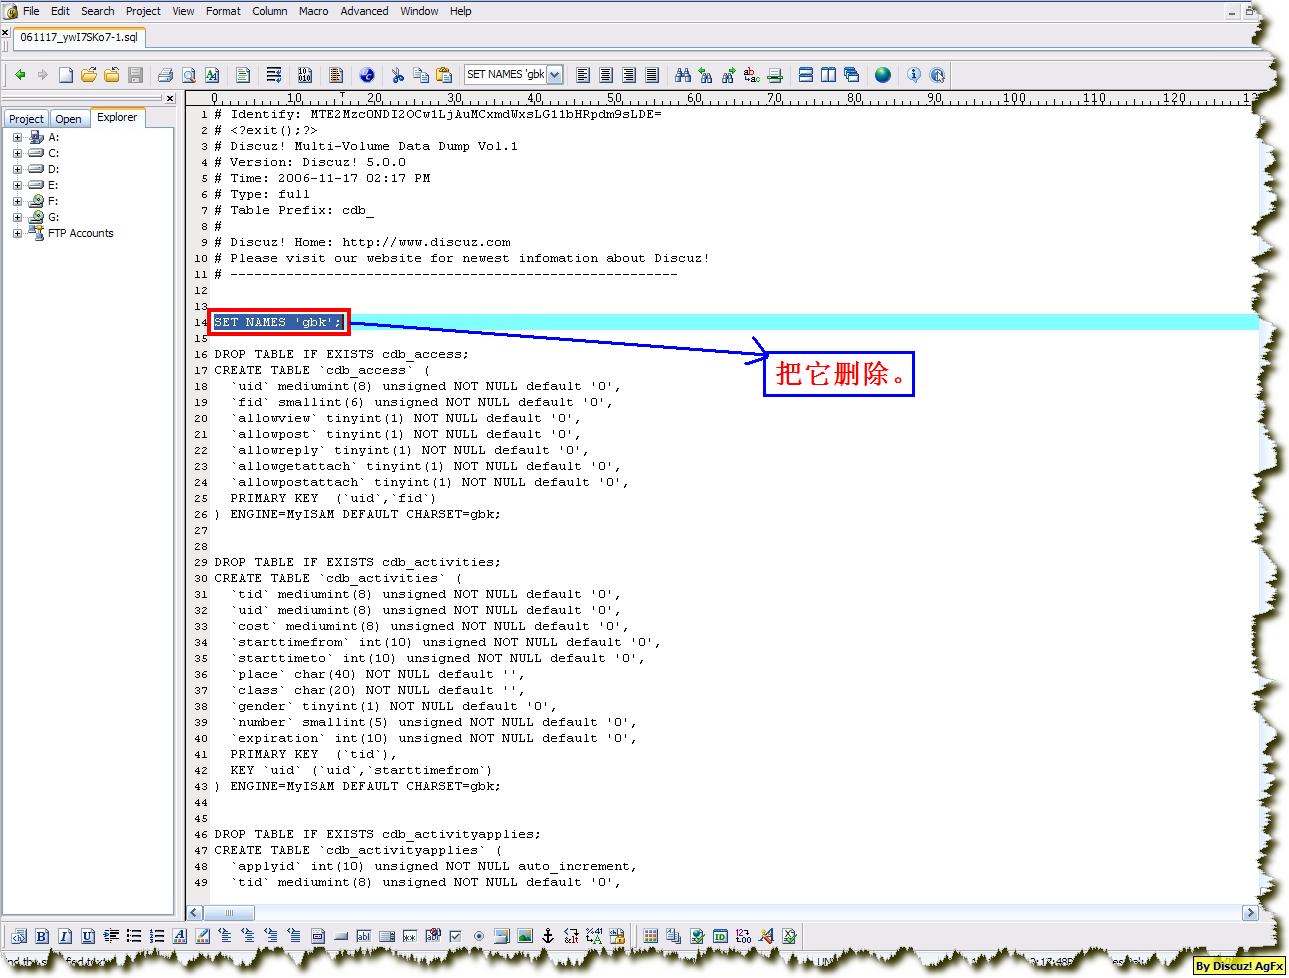Apply HTML Bold tag button
The image size is (1289, 978).
[x=42, y=937]
